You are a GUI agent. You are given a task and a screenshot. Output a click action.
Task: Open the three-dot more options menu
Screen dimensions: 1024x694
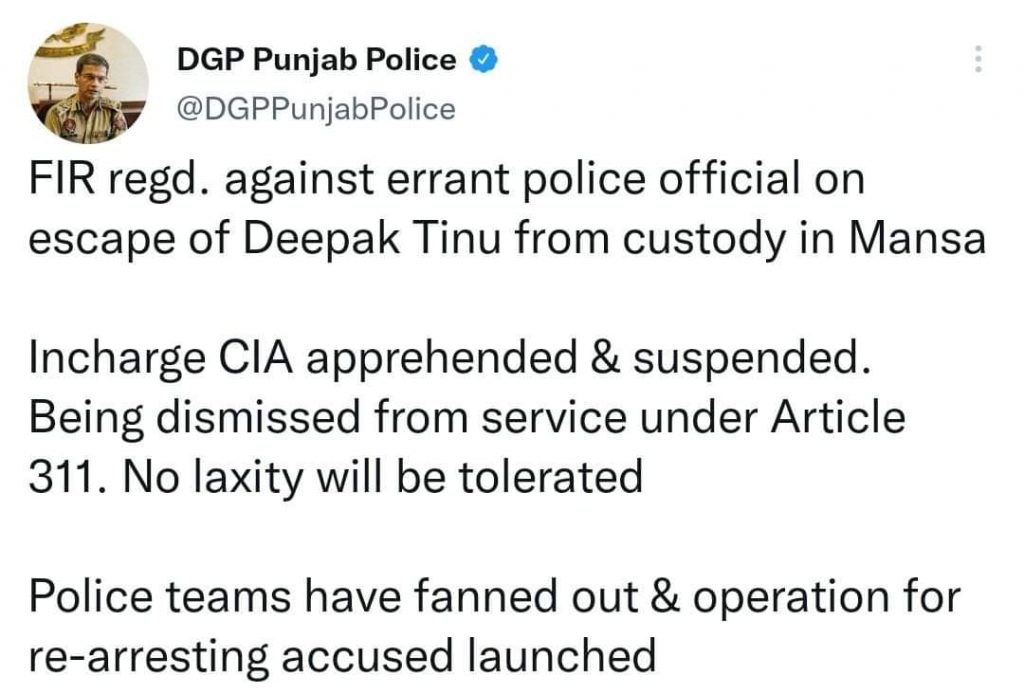pyautogui.click(x=977, y=60)
